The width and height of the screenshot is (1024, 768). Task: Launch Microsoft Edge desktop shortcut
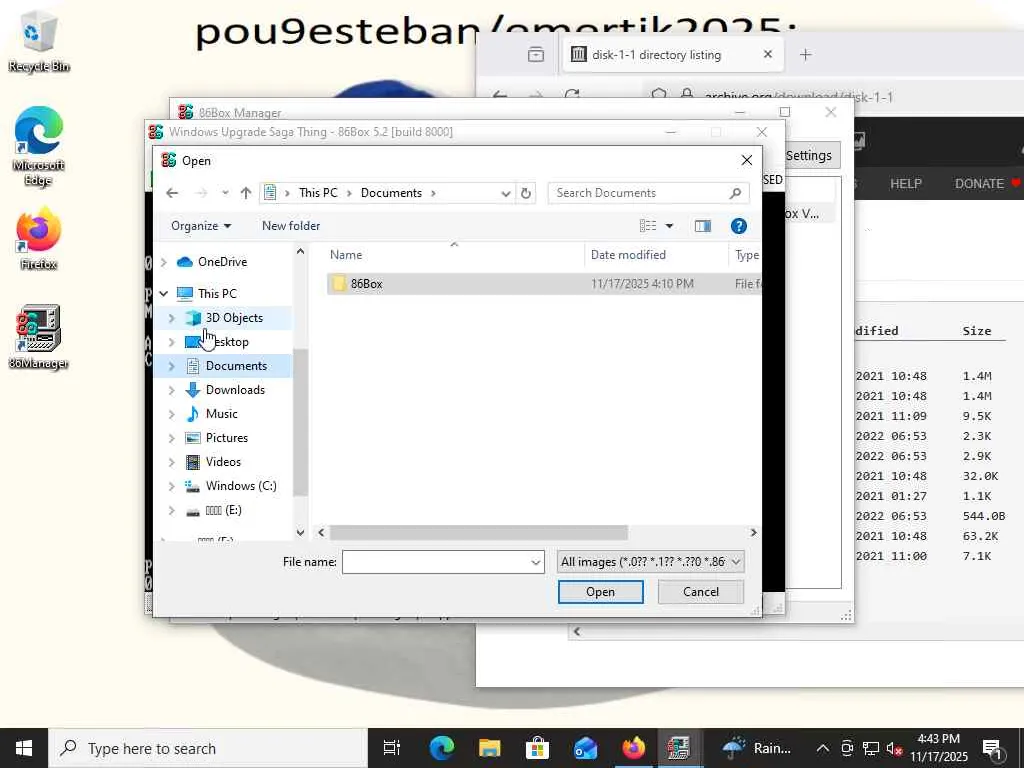pyautogui.click(x=39, y=146)
